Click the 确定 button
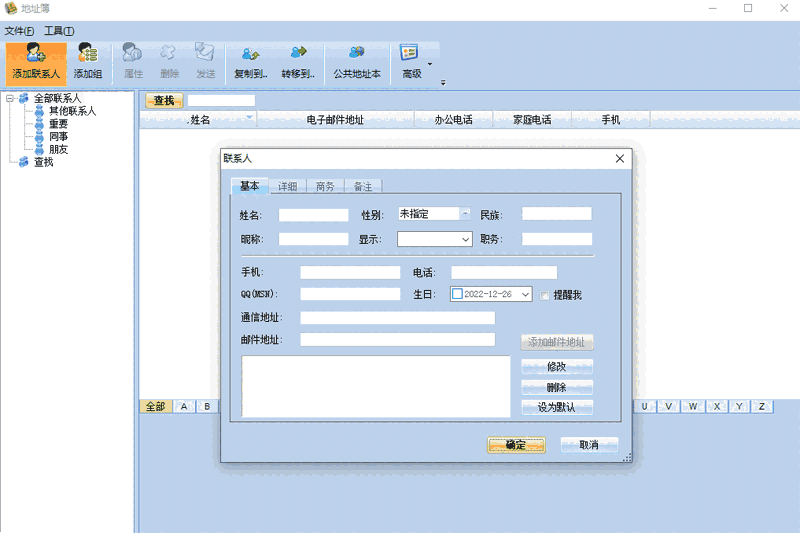800x533 pixels. coord(516,445)
